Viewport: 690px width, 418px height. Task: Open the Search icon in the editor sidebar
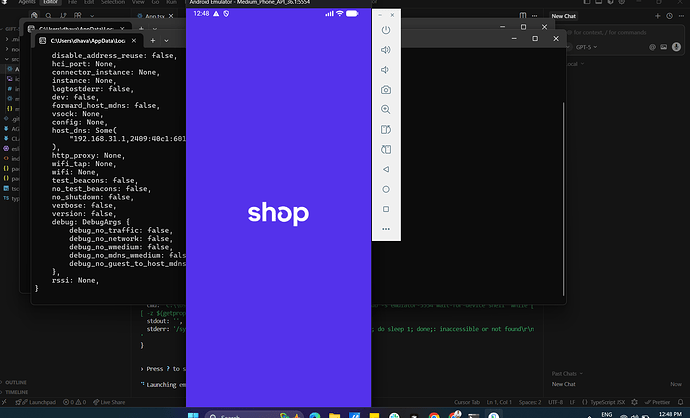tap(48, 16)
